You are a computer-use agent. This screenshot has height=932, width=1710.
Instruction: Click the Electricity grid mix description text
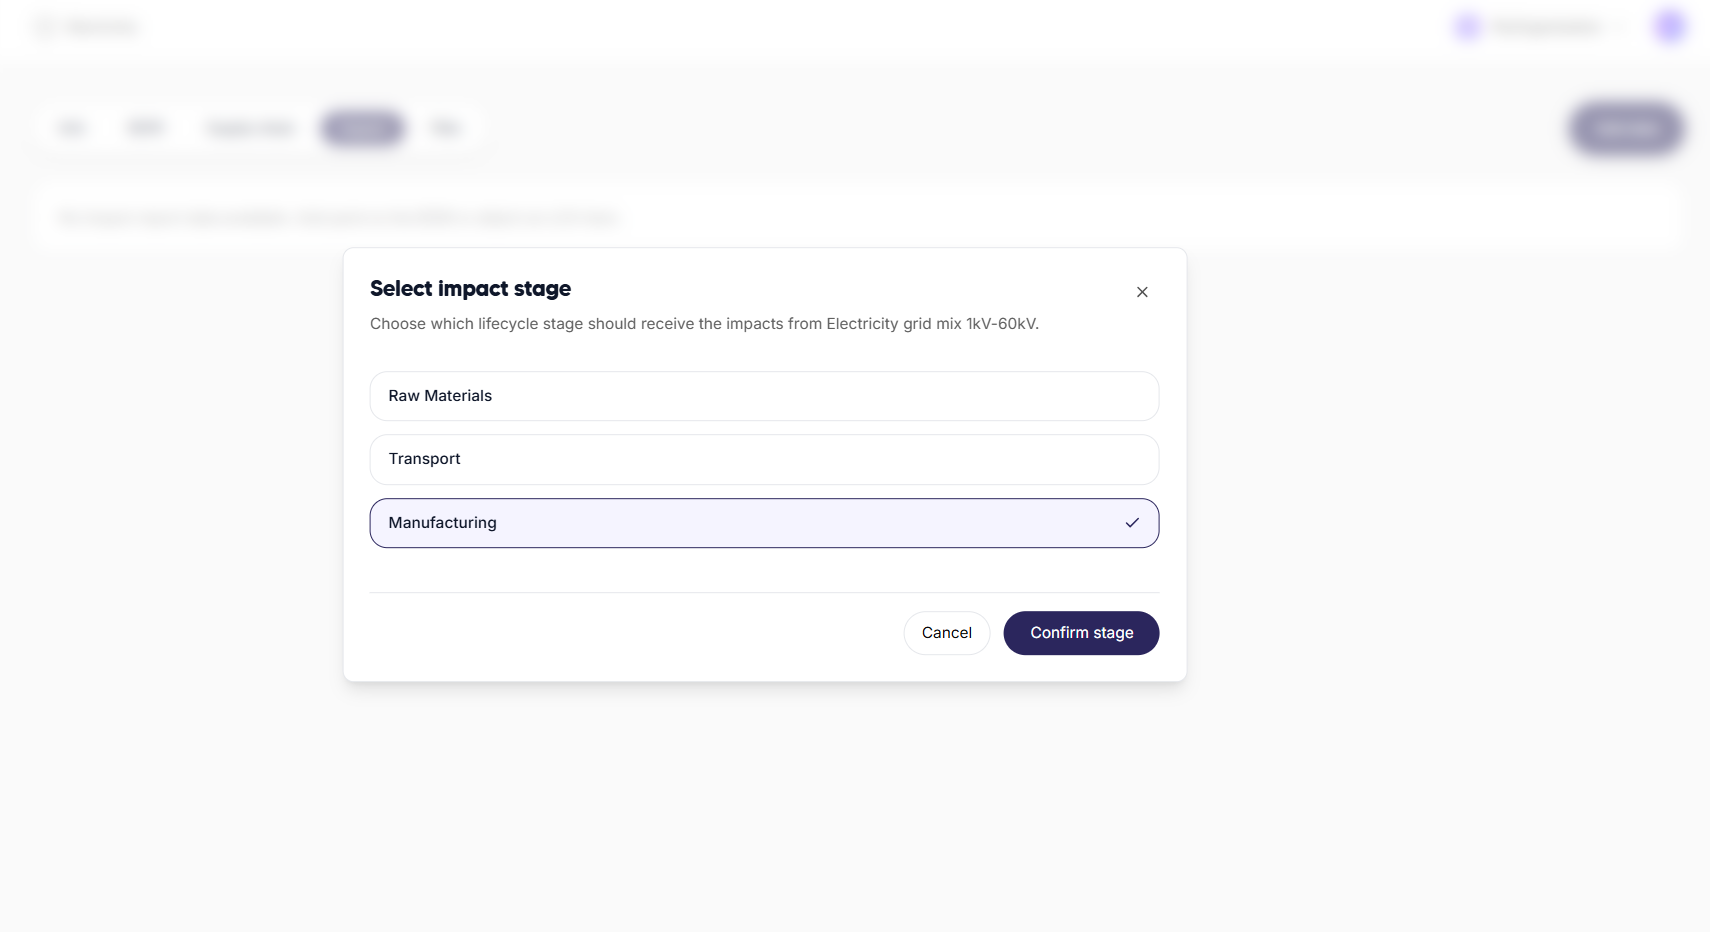(x=704, y=323)
